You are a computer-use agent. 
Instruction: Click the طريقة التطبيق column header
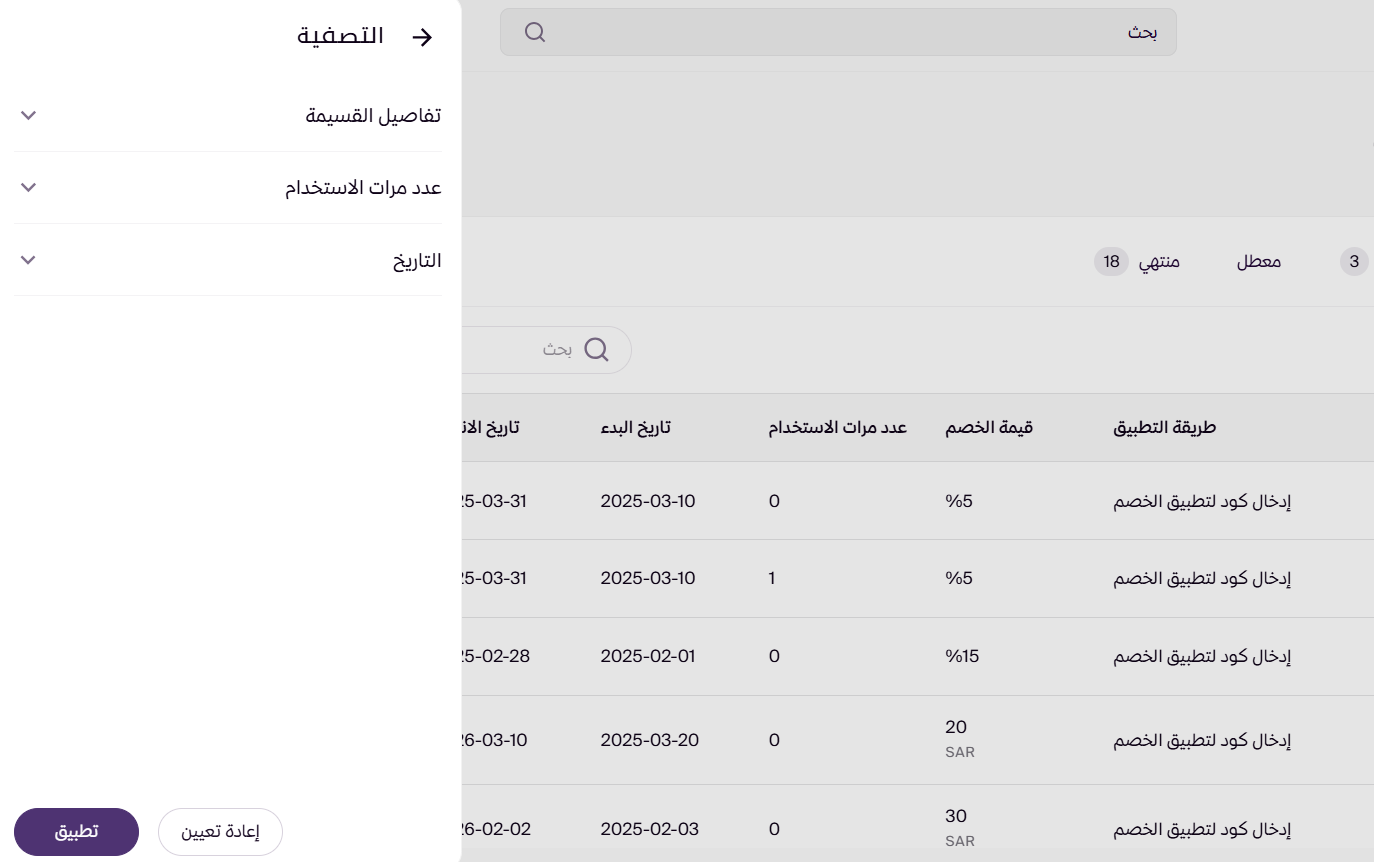tap(1164, 428)
